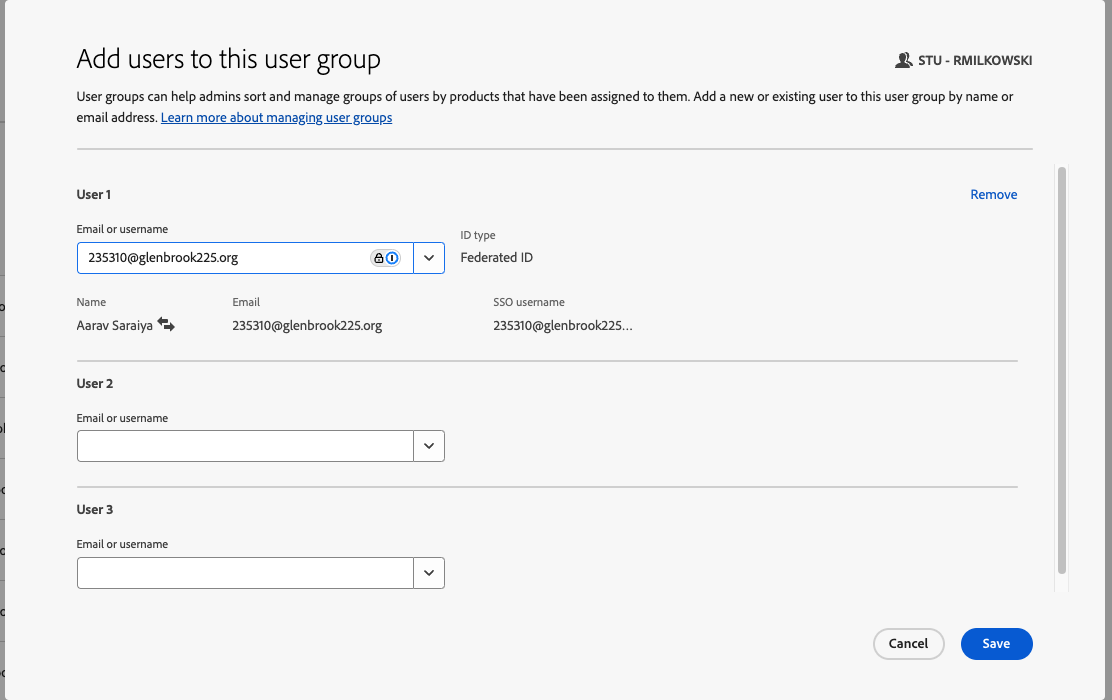Viewport: 1112px width, 700px height.
Task: Select the User 3 email or username input
Action: tap(245, 573)
